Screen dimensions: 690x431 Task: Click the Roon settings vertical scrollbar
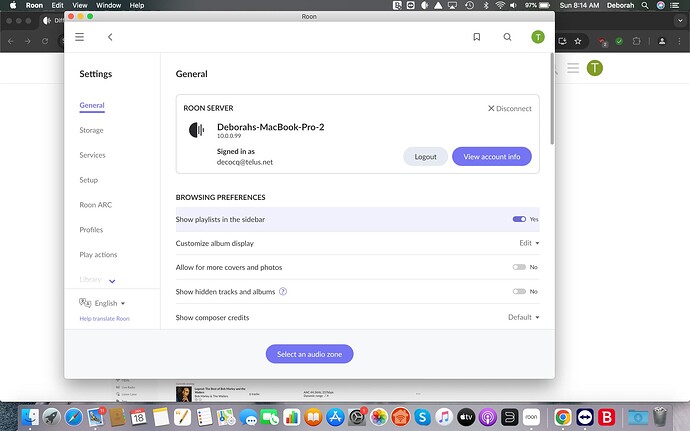coord(552,99)
